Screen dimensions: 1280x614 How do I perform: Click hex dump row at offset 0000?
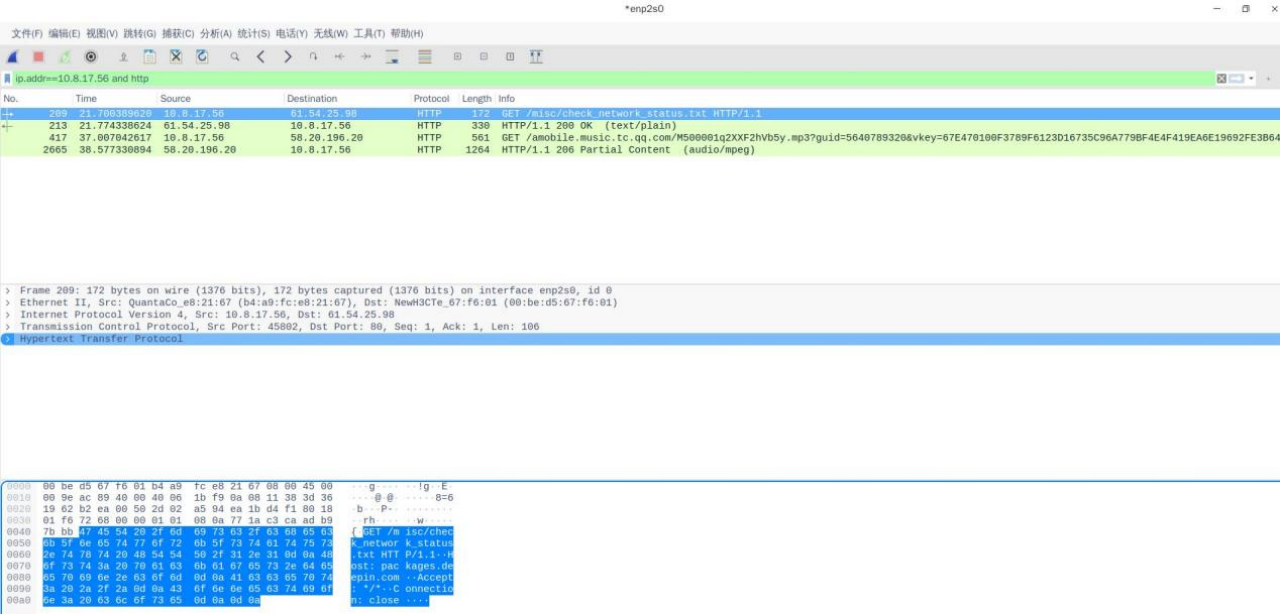230,485
